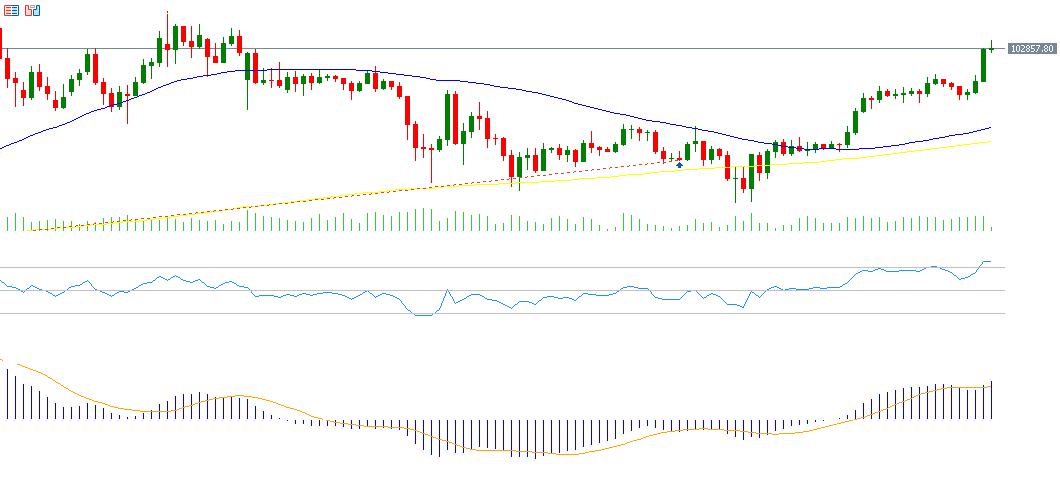Select the middle RSI level line
The height and width of the screenshot is (482, 1060).
[x=500, y=291]
